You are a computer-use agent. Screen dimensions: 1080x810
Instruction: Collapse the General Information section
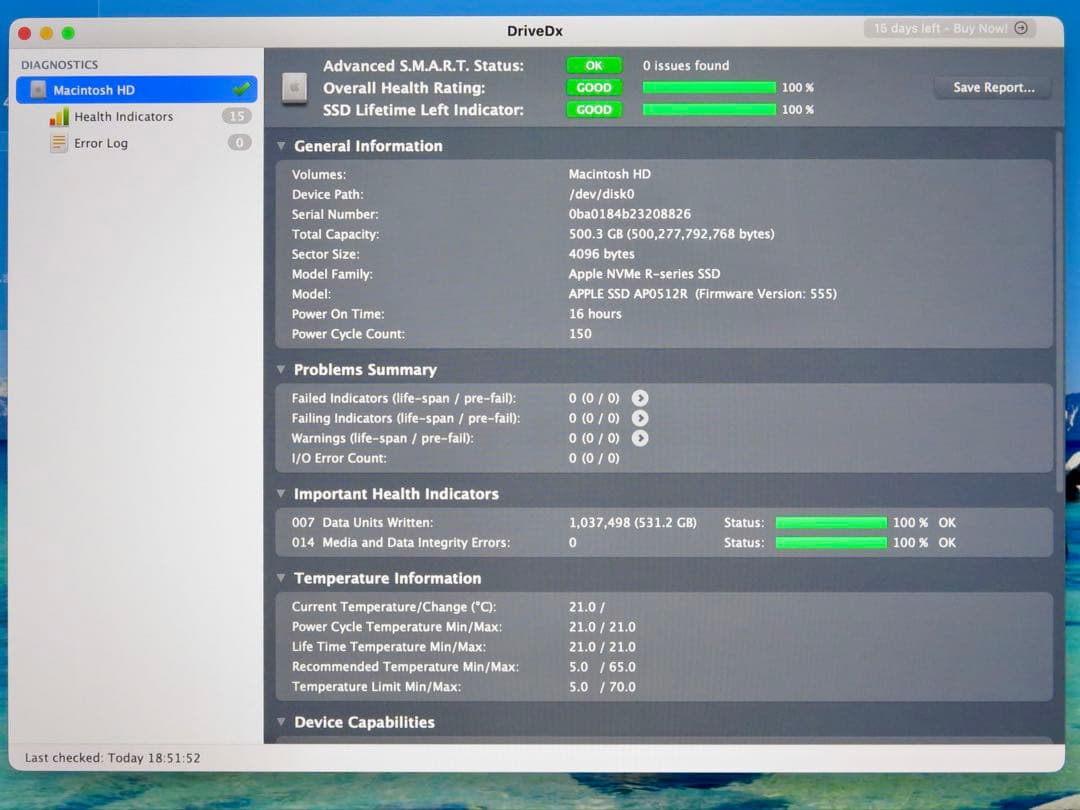[x=281, y=146]
